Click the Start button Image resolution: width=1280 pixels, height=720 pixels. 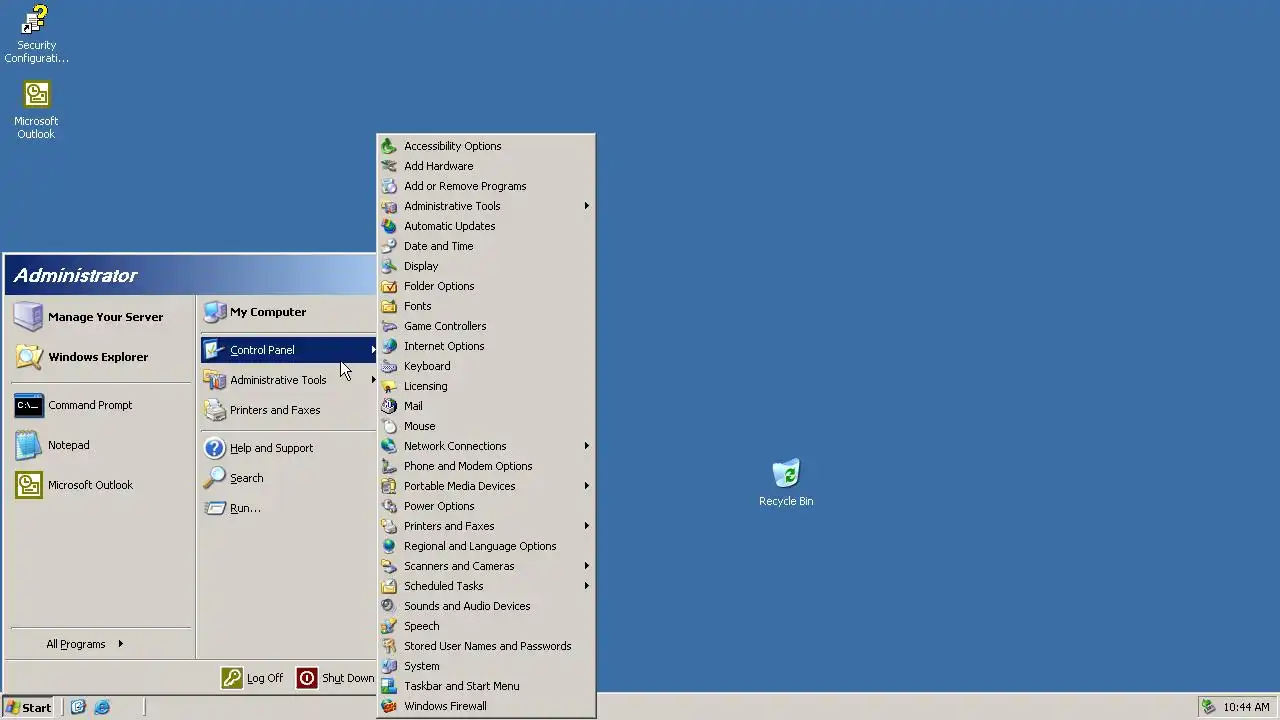pos(29,707)
